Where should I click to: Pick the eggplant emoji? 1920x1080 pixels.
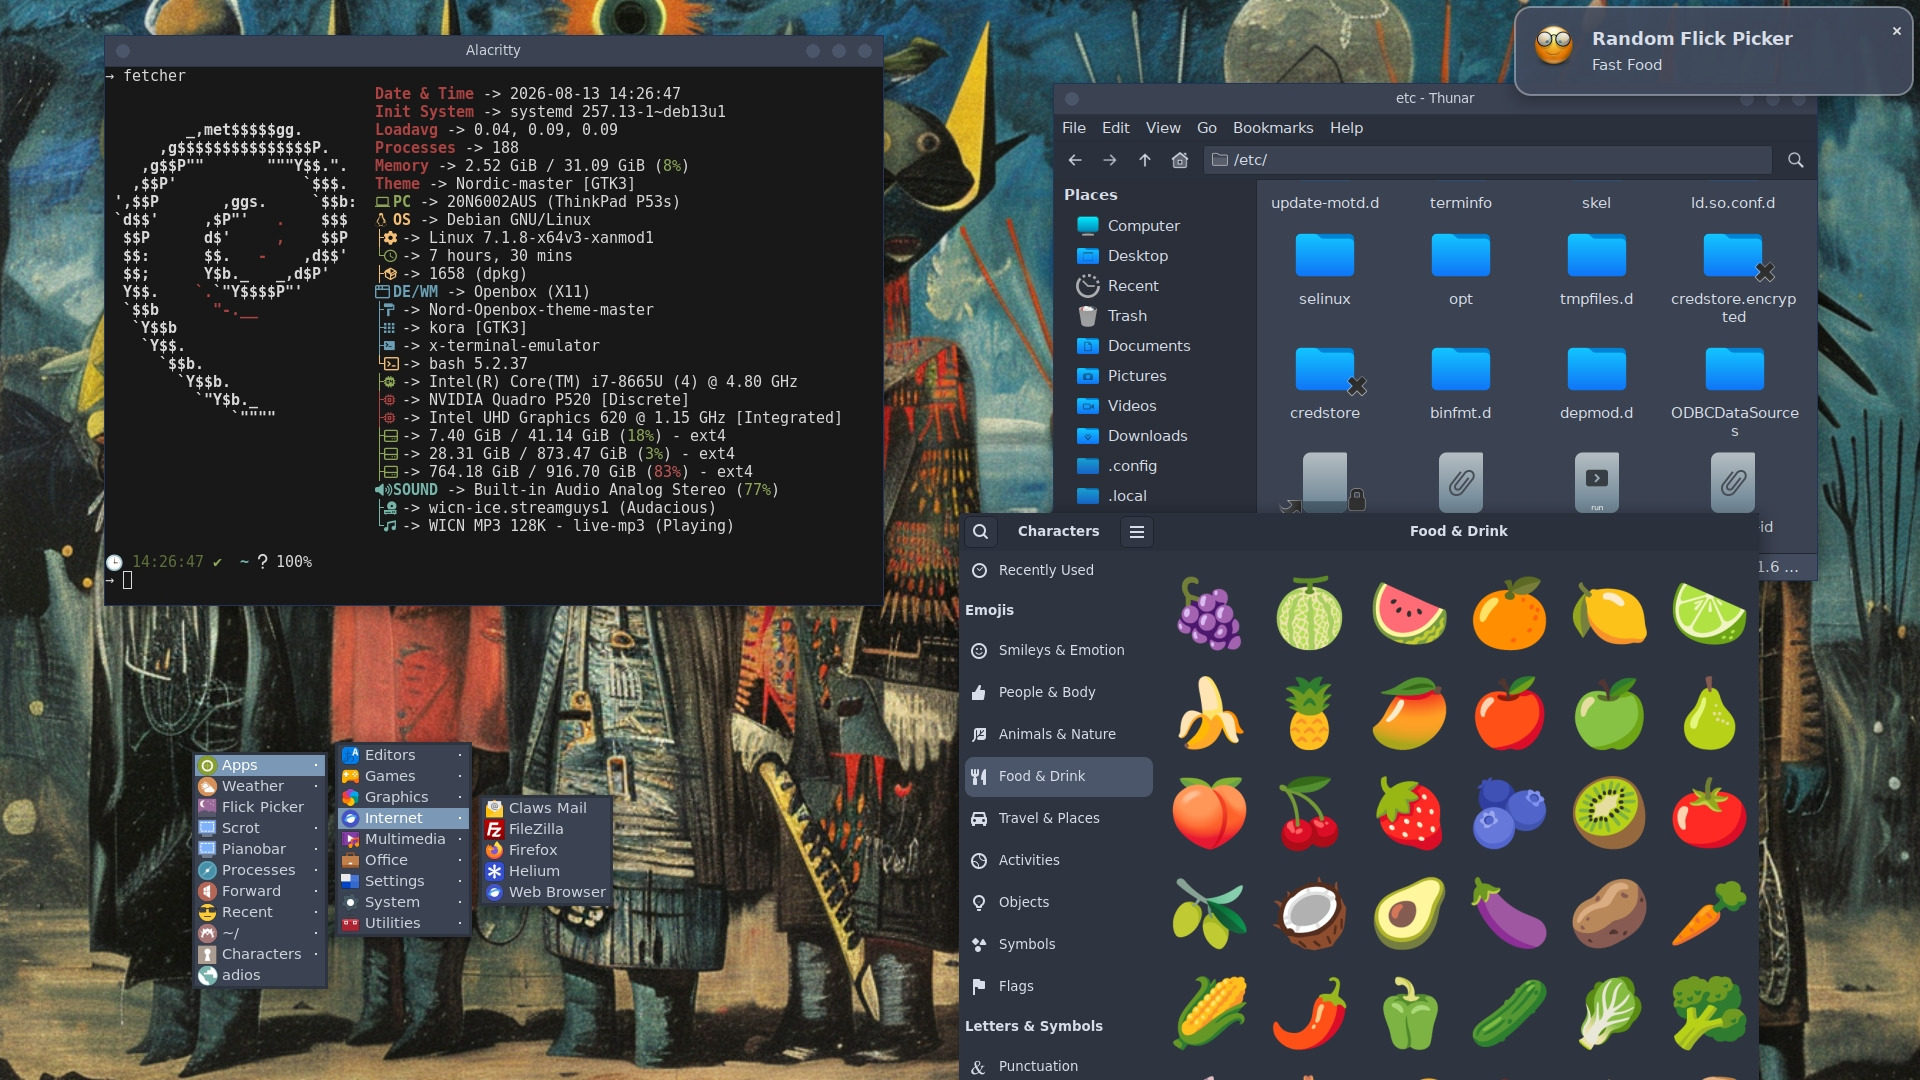[1509, 914]
